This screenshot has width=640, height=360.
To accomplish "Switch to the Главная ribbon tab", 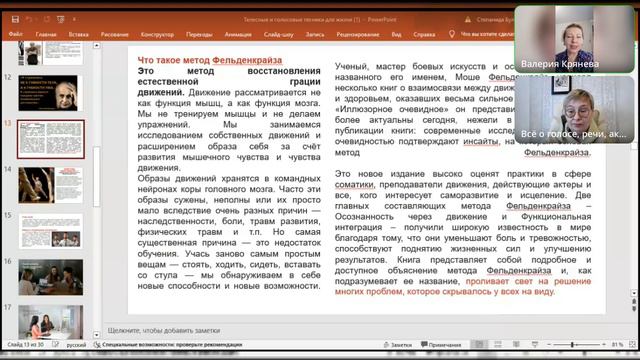I will pos(46,34).
